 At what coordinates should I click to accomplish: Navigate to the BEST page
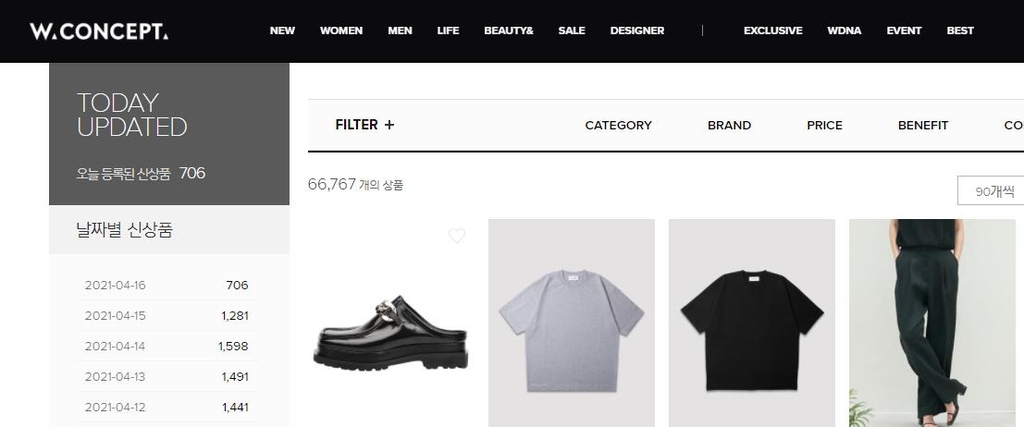(960, 31)
